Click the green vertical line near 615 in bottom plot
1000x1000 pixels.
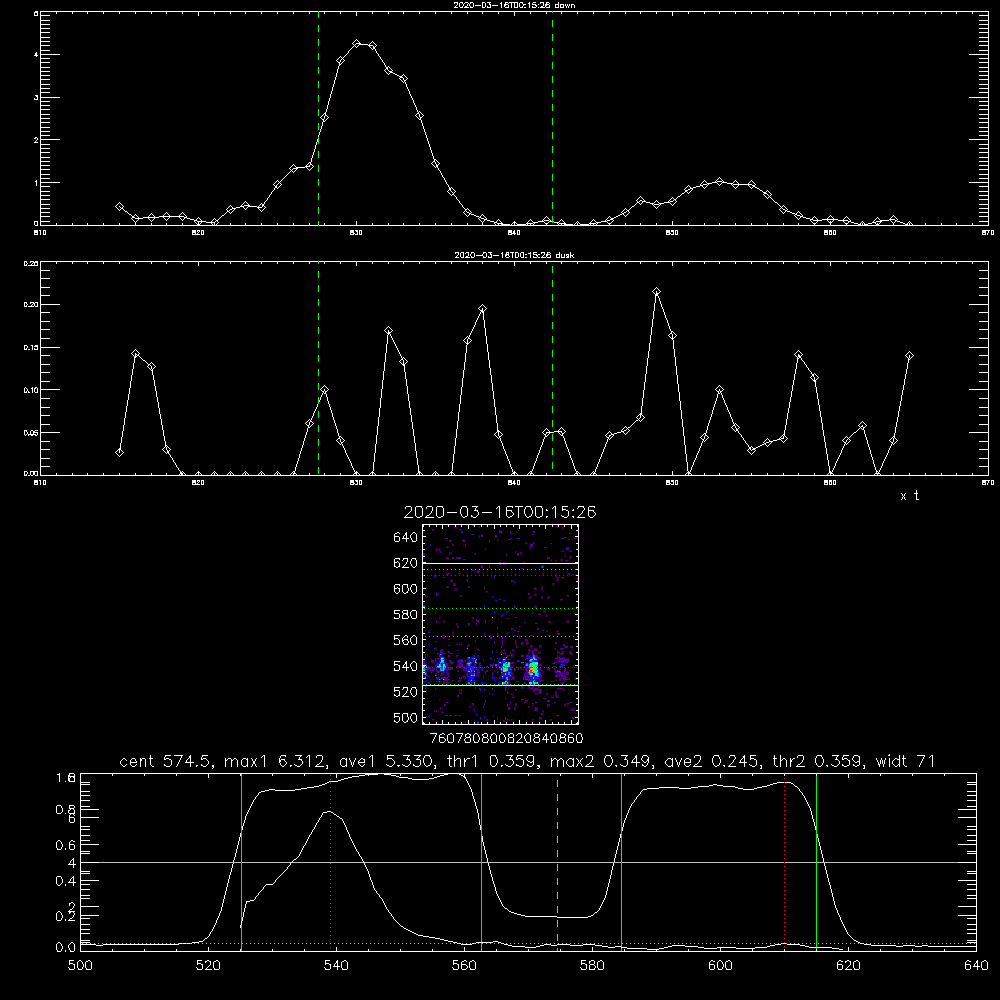[x=816, y=861]
